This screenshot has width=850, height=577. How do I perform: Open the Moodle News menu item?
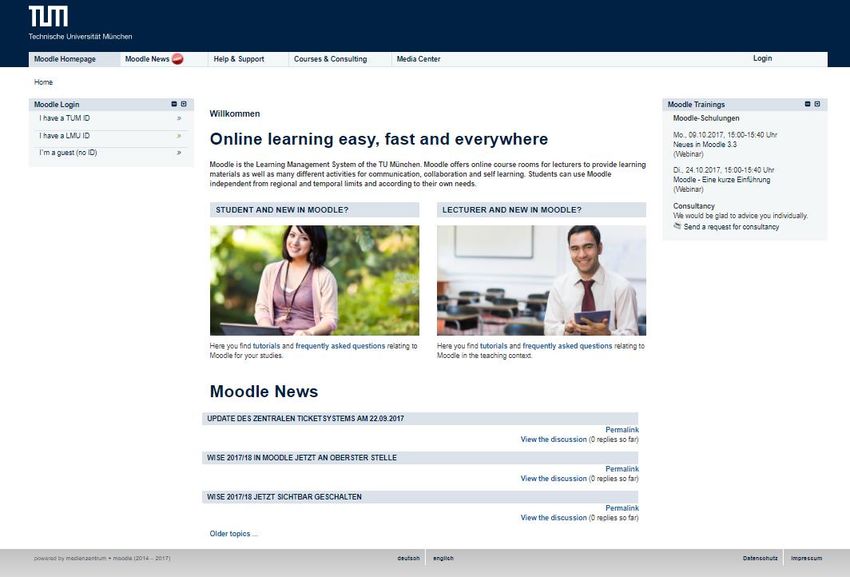pos(147,59)
